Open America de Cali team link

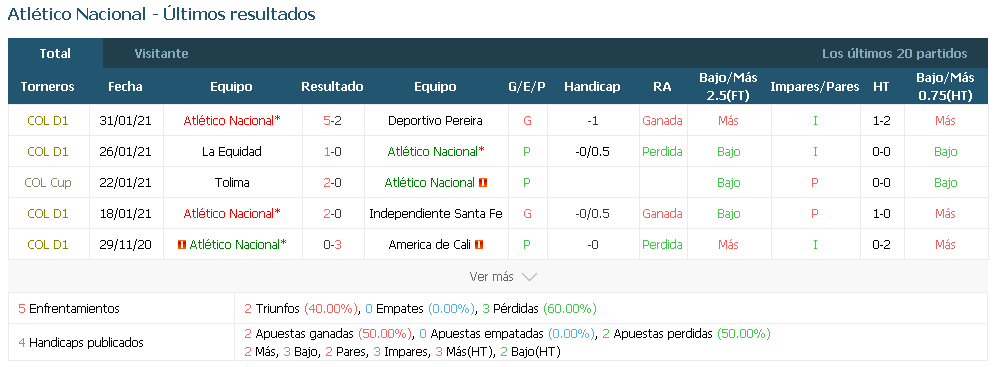429,245
